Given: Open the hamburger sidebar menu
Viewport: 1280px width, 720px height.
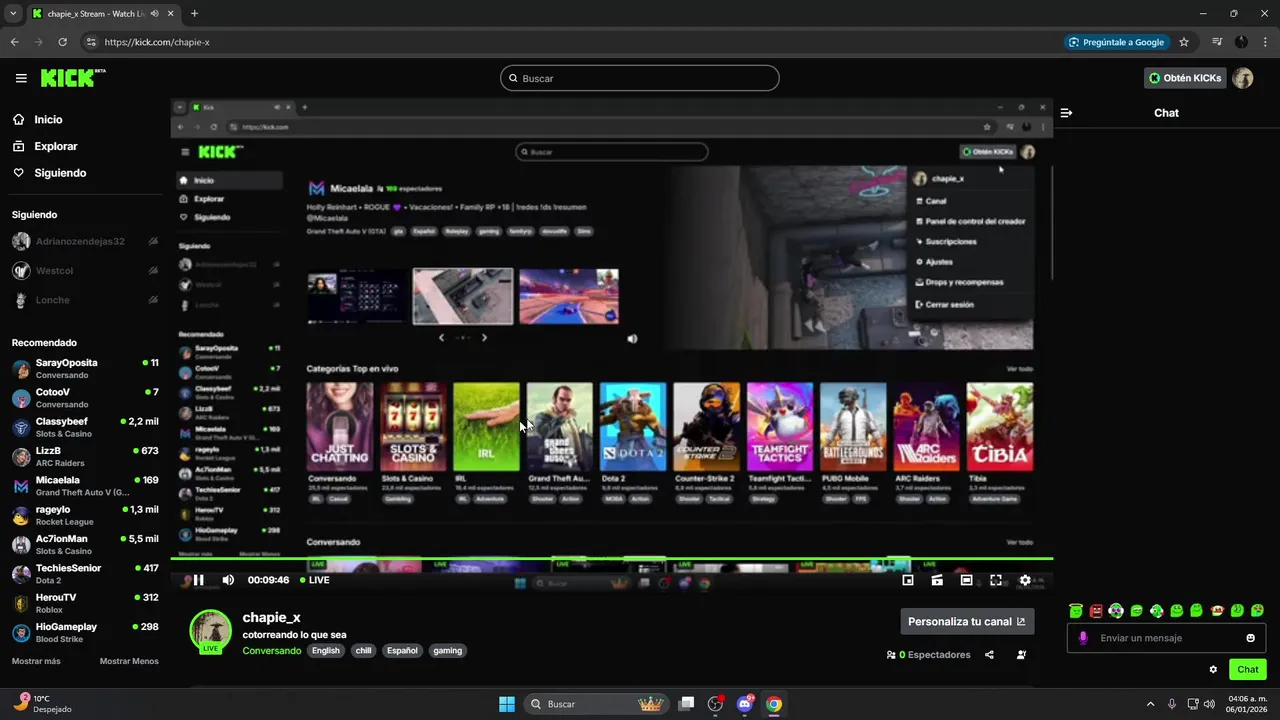Looking at the screenshot, I should (21, 78).
